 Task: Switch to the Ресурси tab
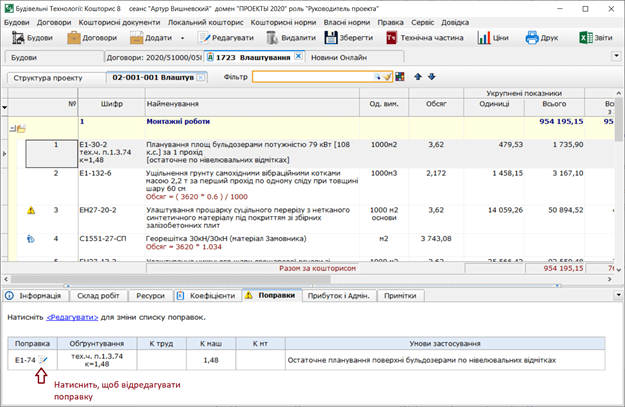150,296
